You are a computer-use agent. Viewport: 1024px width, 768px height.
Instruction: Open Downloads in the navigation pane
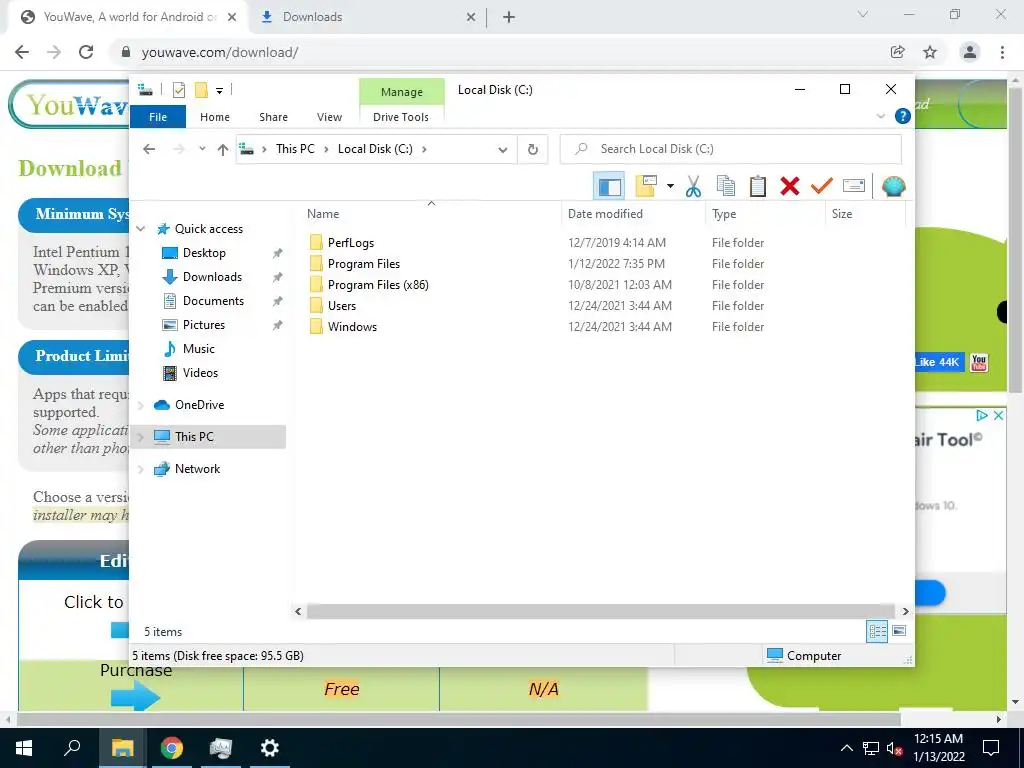[x=212, y=277]
